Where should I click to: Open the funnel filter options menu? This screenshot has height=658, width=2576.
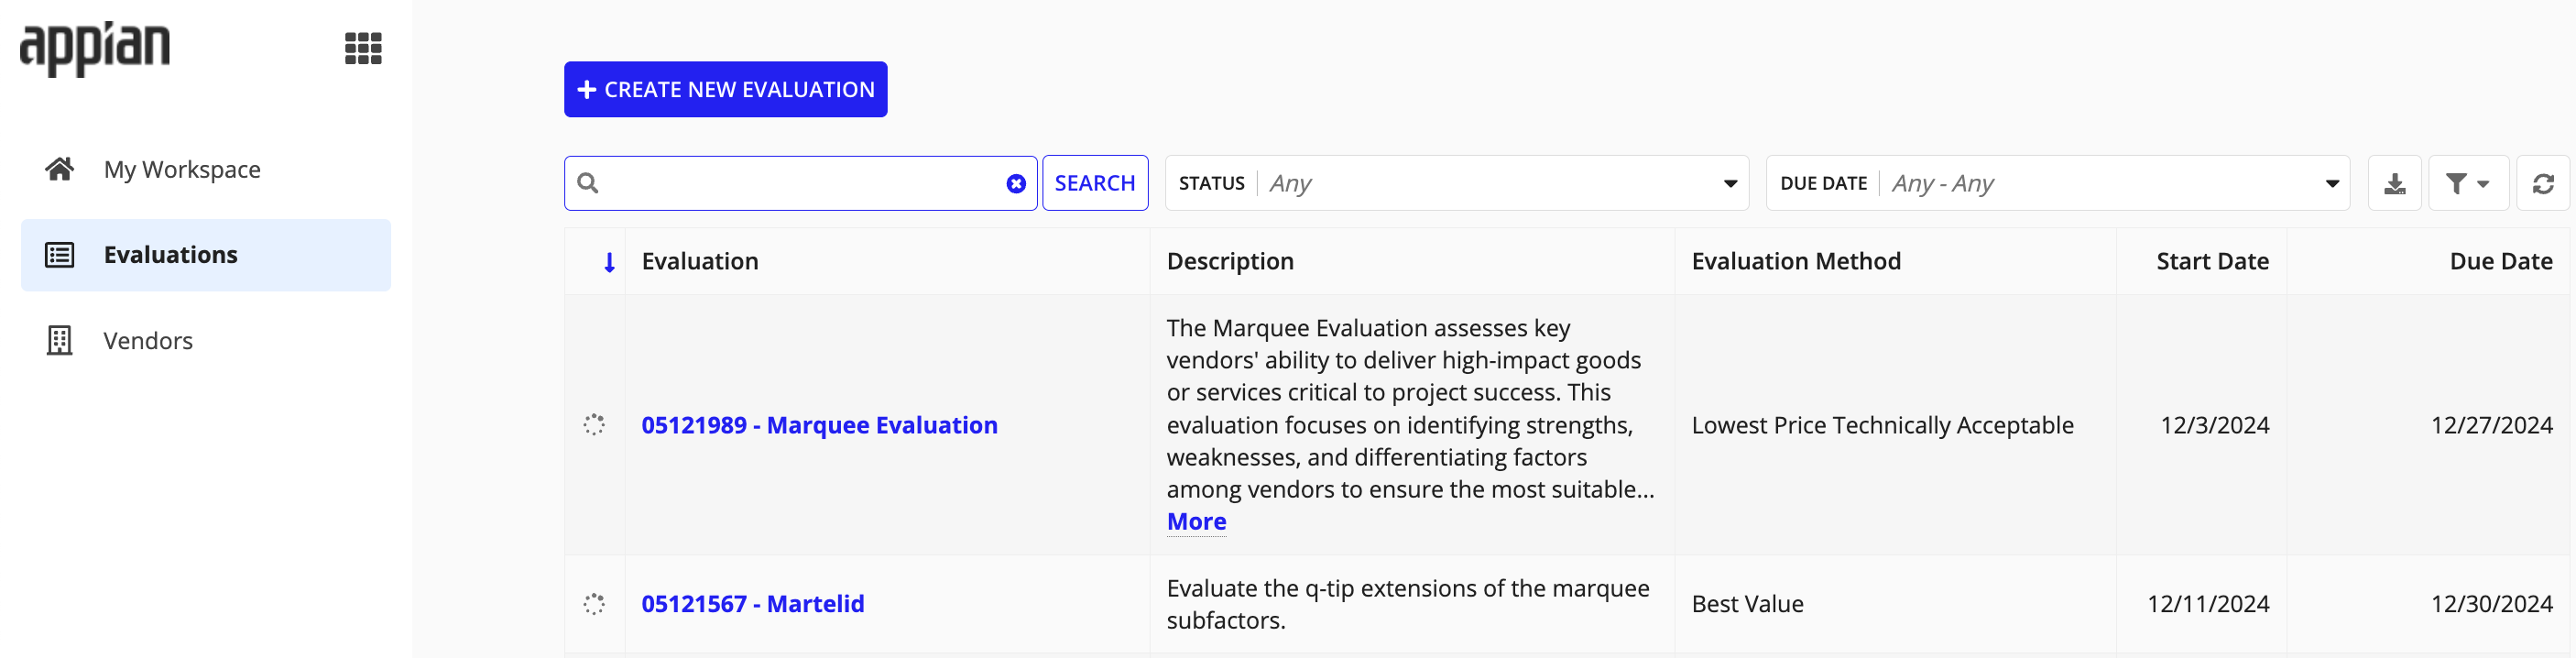coord(2468,183)
